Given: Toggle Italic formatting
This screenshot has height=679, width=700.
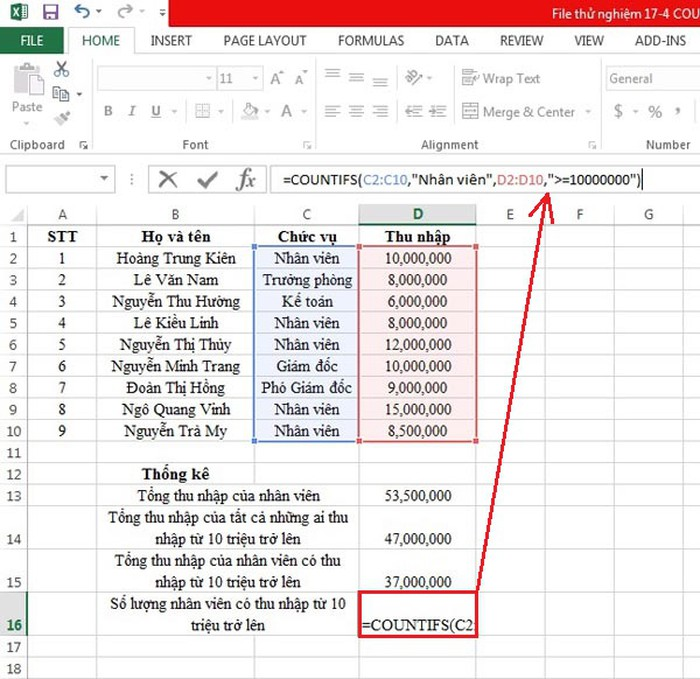Looking at the screenshot, I should (132, 111).
